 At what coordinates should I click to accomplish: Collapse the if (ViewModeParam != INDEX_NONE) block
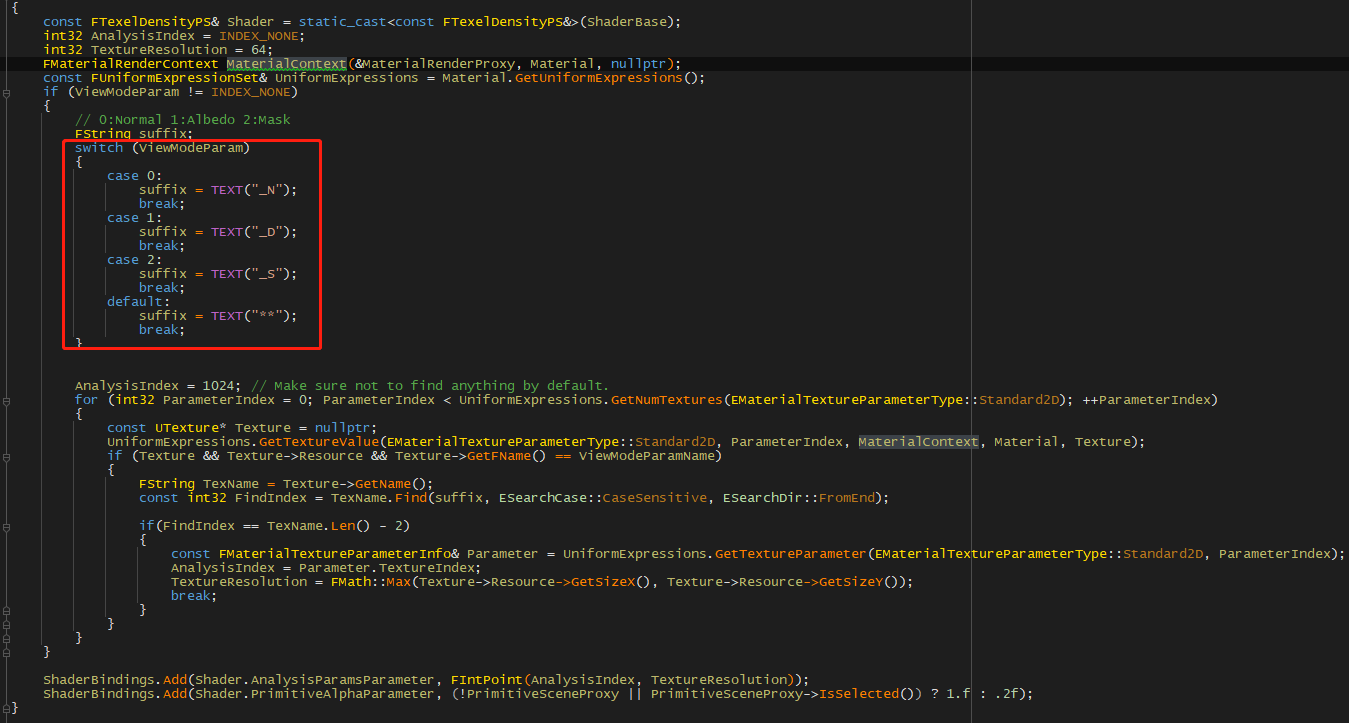[x=7, y=92]
